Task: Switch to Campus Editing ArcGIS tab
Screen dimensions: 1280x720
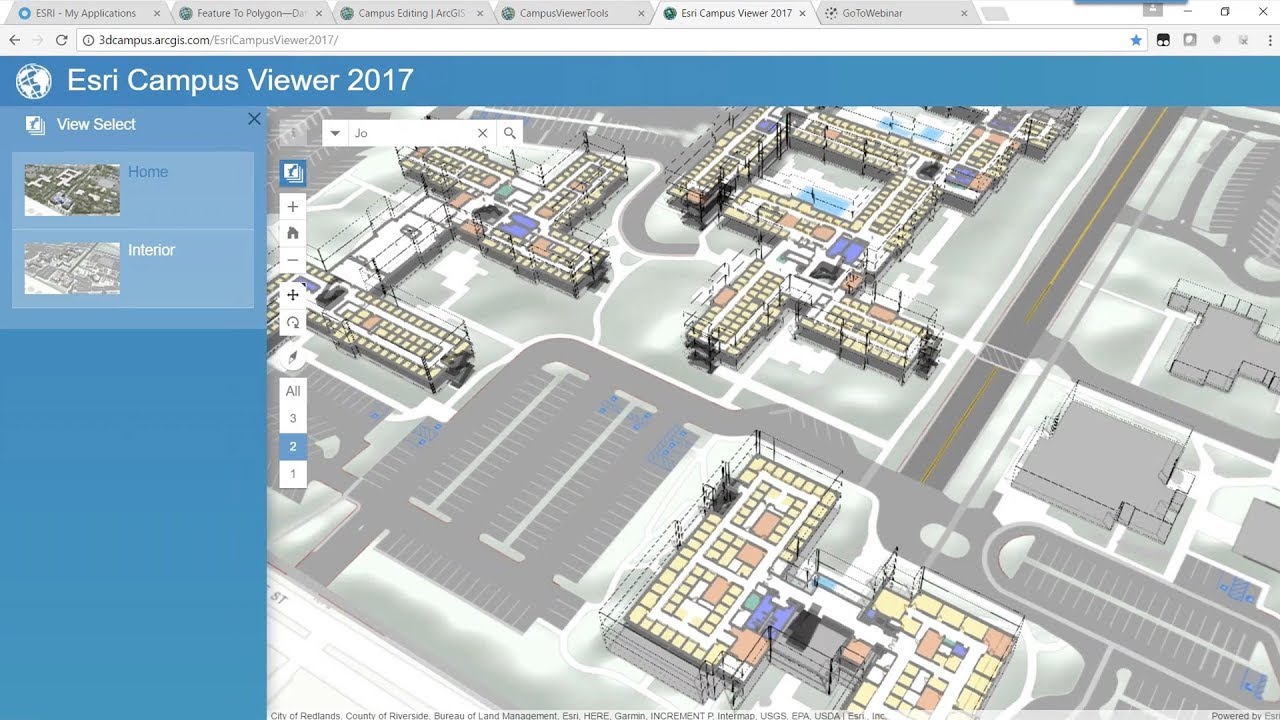Action: point(410,13)
